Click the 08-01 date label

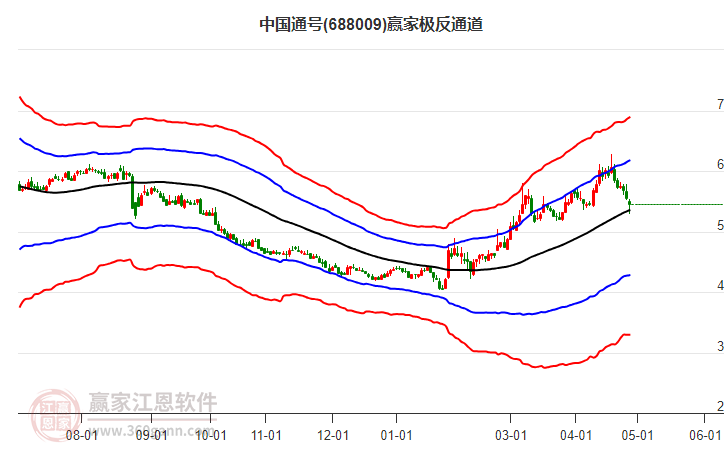click(81, 436)
